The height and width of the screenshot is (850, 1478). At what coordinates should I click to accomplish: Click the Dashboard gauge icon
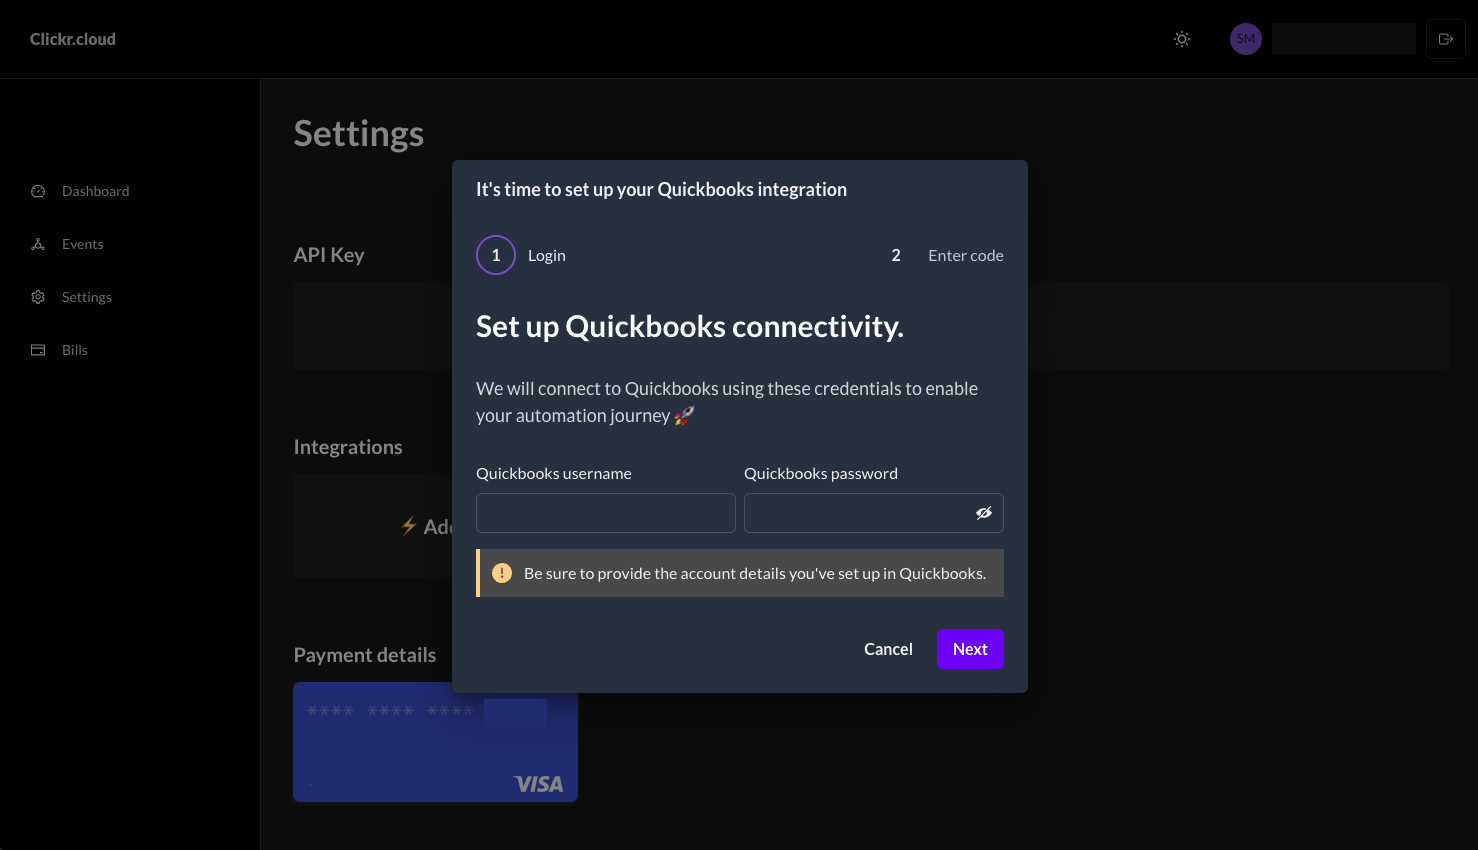[38, 191]
